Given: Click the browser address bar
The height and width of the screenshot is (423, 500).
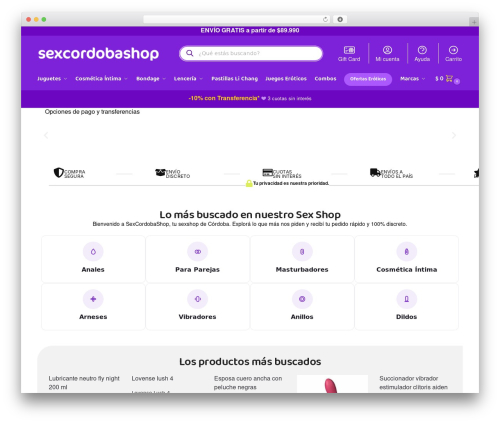Looking at the screenshot, I should [237, 19].
